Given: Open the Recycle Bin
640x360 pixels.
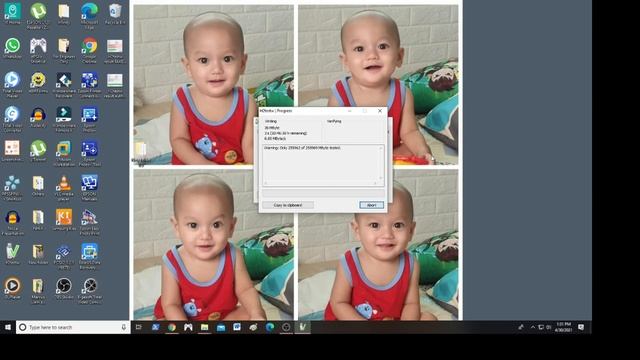Looking at the screenshot, I should coord(115,14).
